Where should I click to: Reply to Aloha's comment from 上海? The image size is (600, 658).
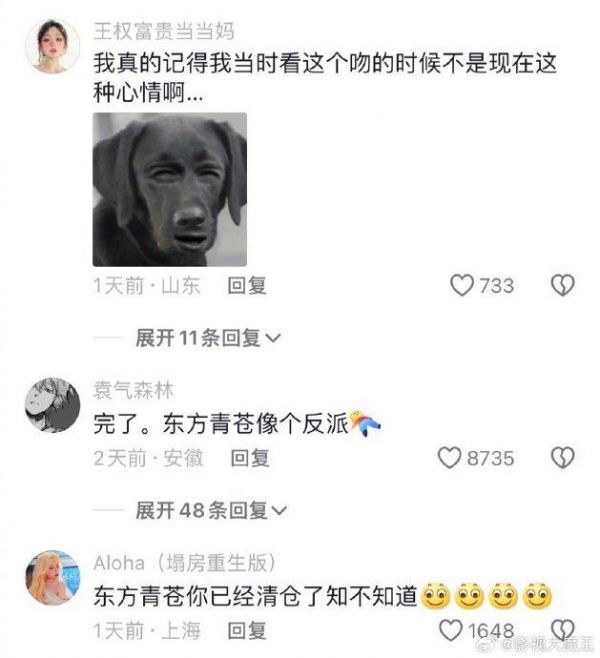[x=247, y=630]
